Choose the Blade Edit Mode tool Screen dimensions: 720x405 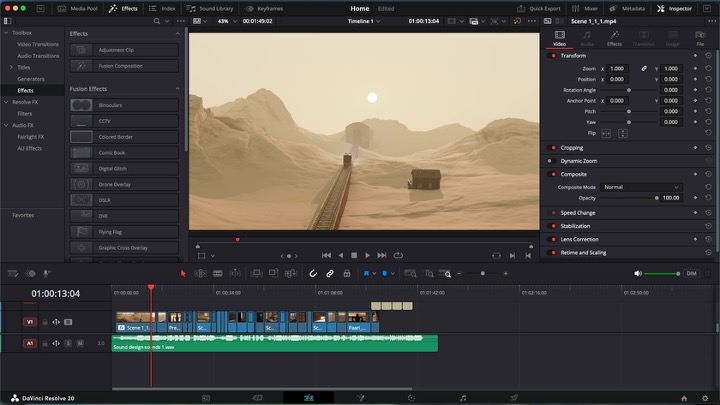(x=218, y=273)
